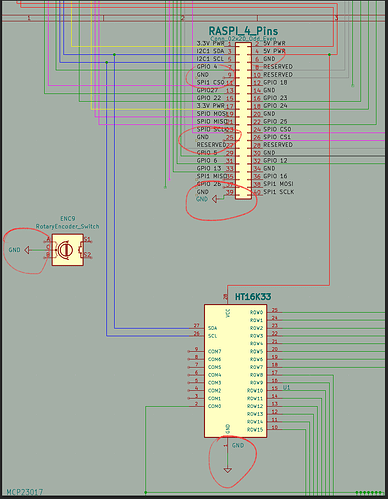The width and height of the screenshot is (388, 499).
Task: Click the SPI1 SCLK pin label
Action: 279,192
